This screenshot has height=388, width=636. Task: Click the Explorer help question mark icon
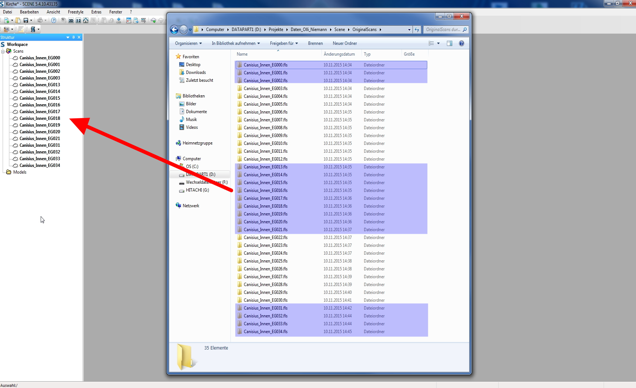pos(461,43)
